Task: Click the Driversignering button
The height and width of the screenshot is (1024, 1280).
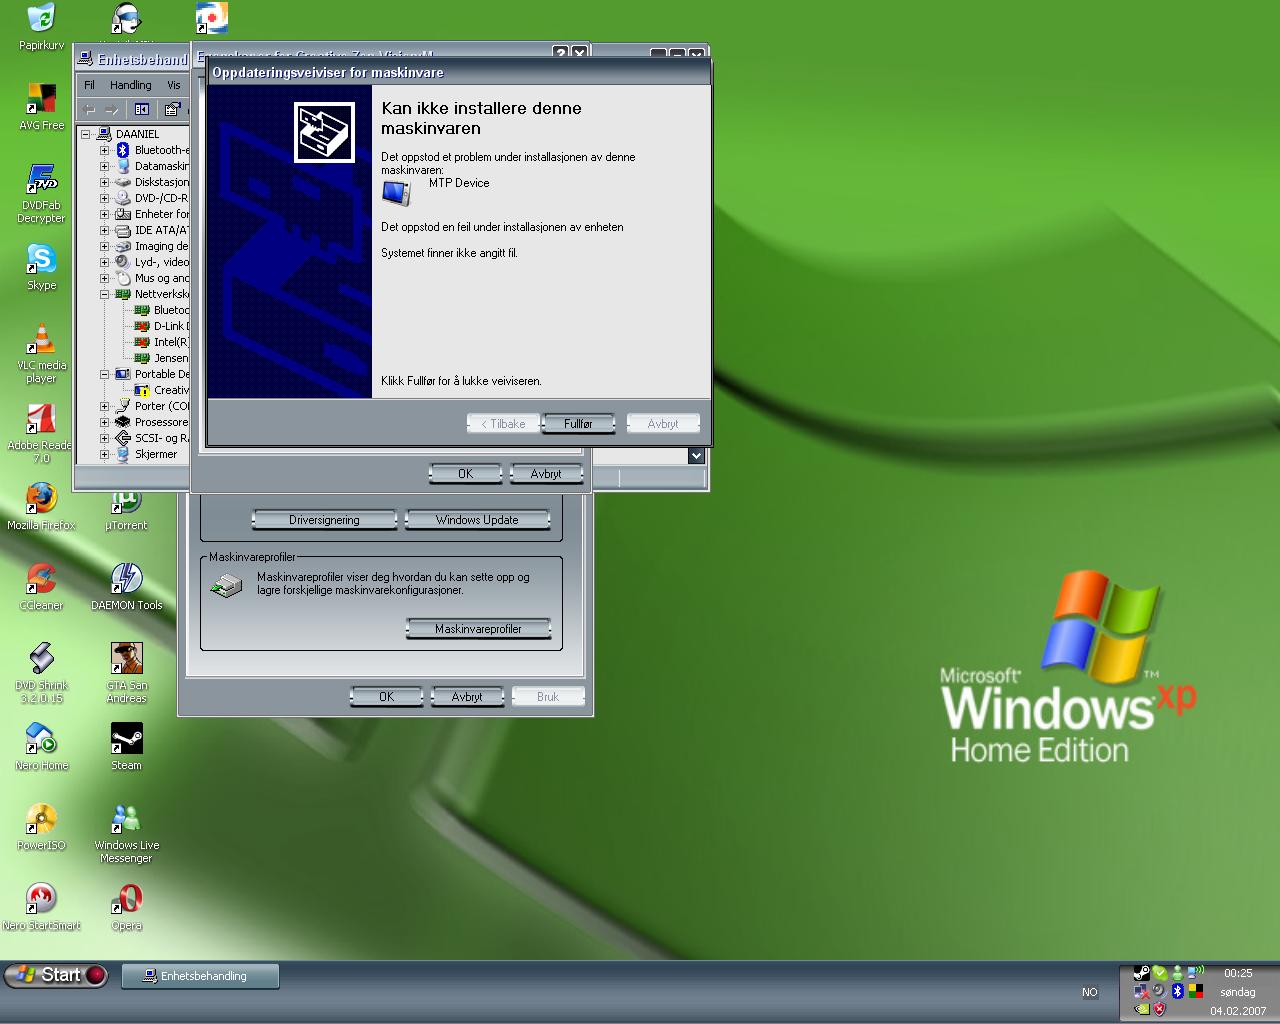Action: pos(324,520)
